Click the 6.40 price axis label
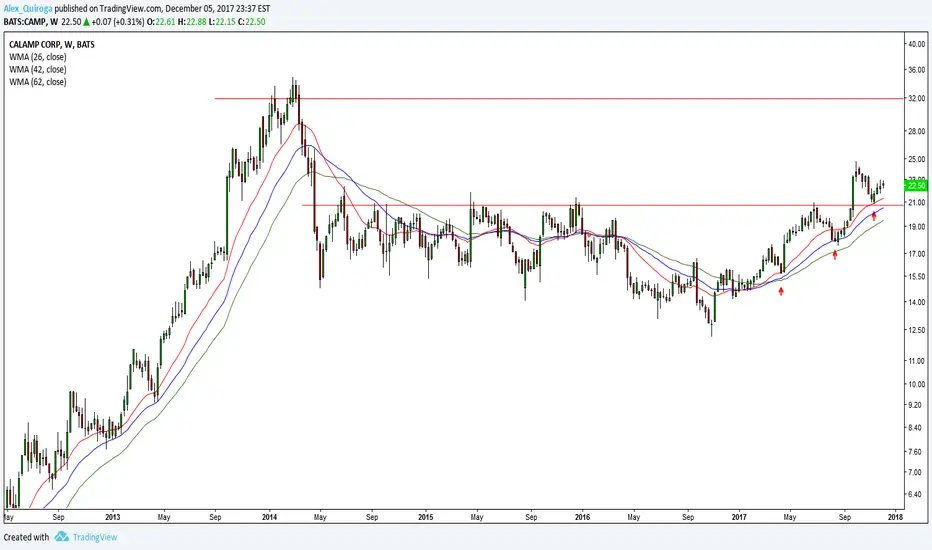This screenshot has height=550, width=932. click(x=915, y=494)
